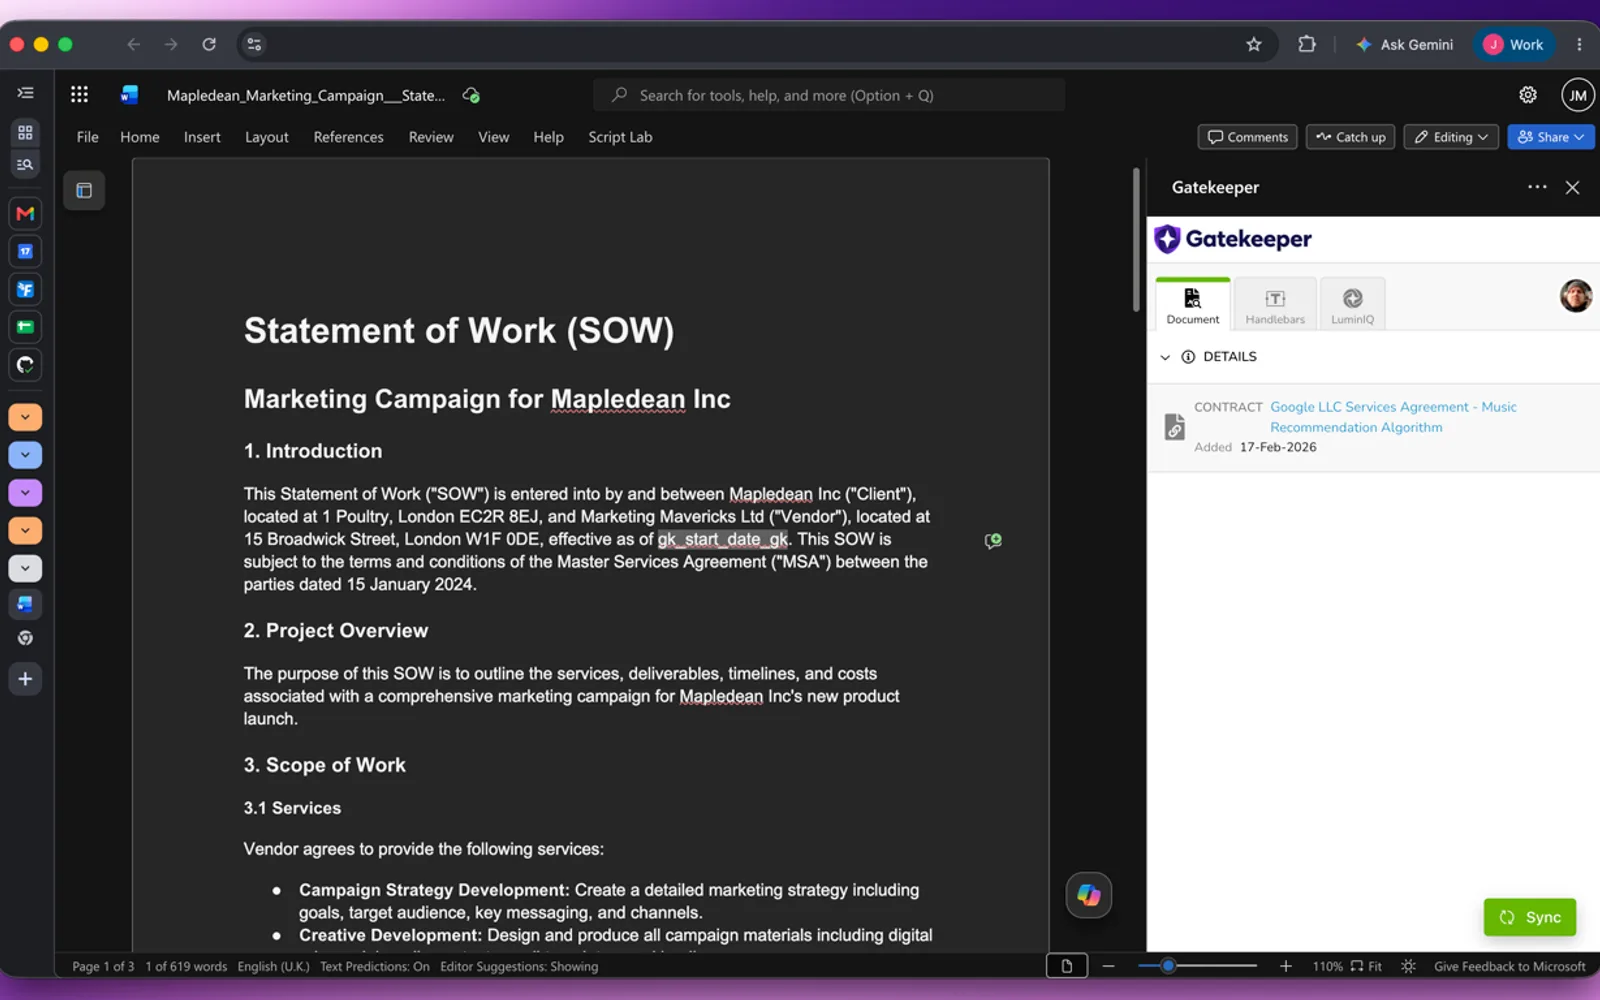Open Gatekeeper panel more options ellipsis
This screenshot has height=1000, width=1600.
[1537, 187]
